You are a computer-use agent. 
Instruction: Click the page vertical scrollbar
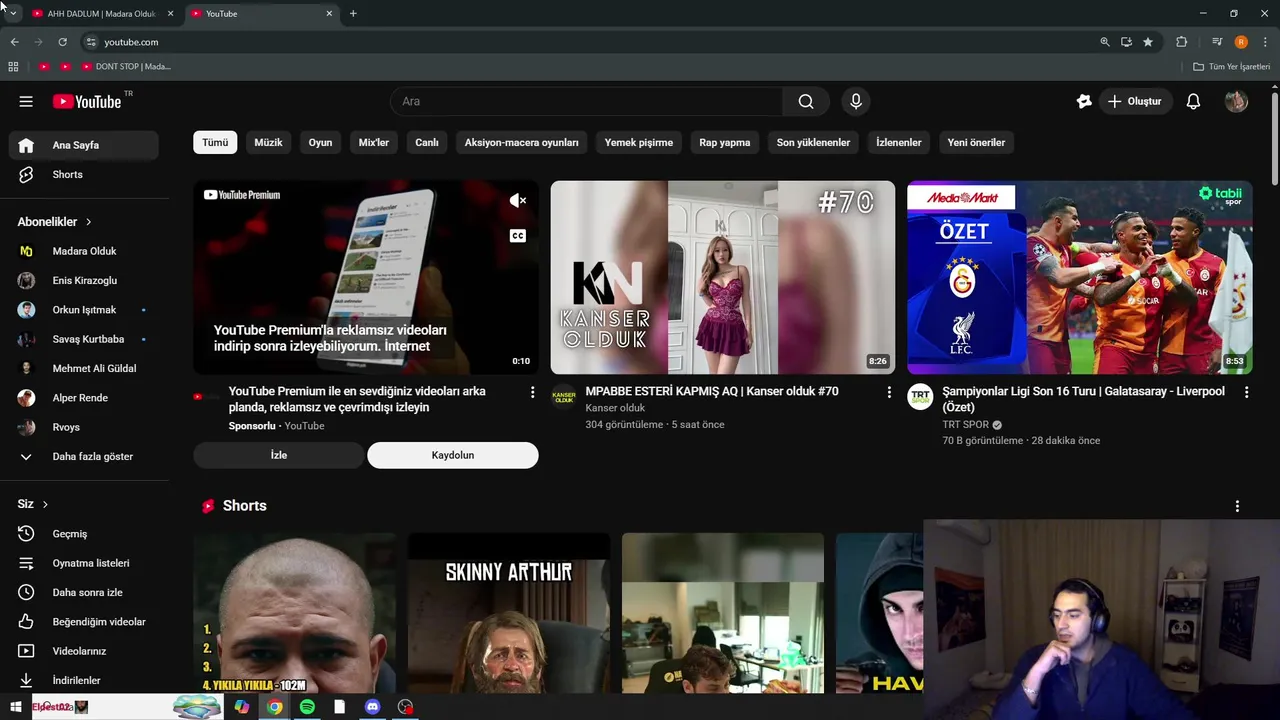(1275, 140)
